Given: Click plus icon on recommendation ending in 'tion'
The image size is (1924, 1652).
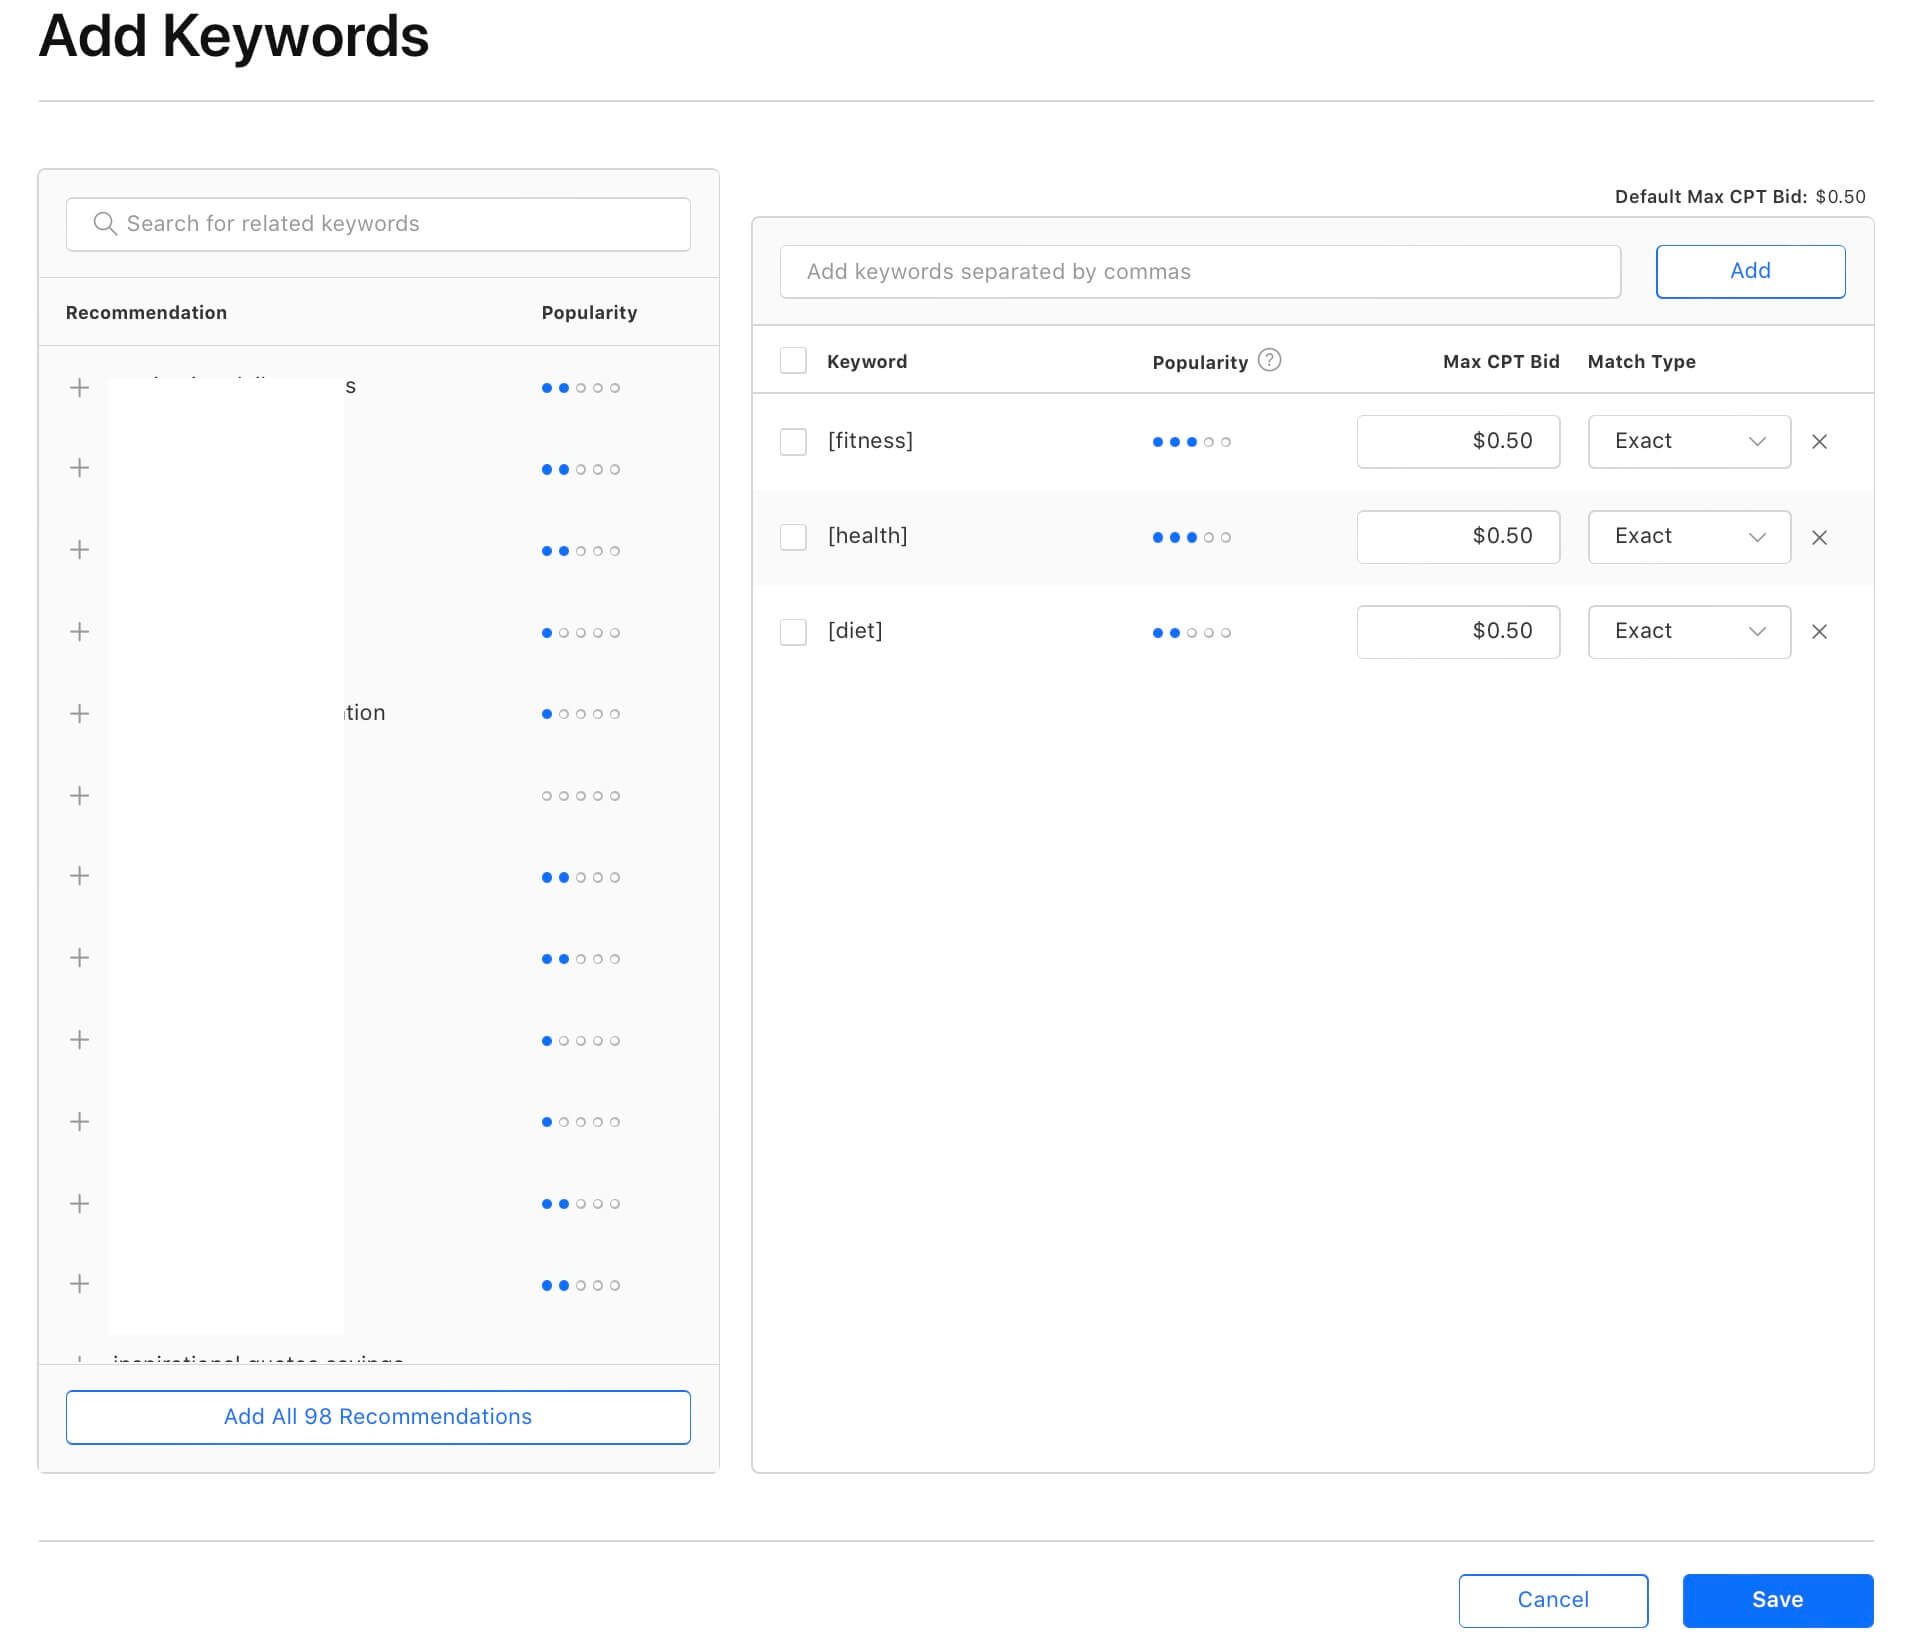Looking at the screenshot, I should click(x=80, y=714).
